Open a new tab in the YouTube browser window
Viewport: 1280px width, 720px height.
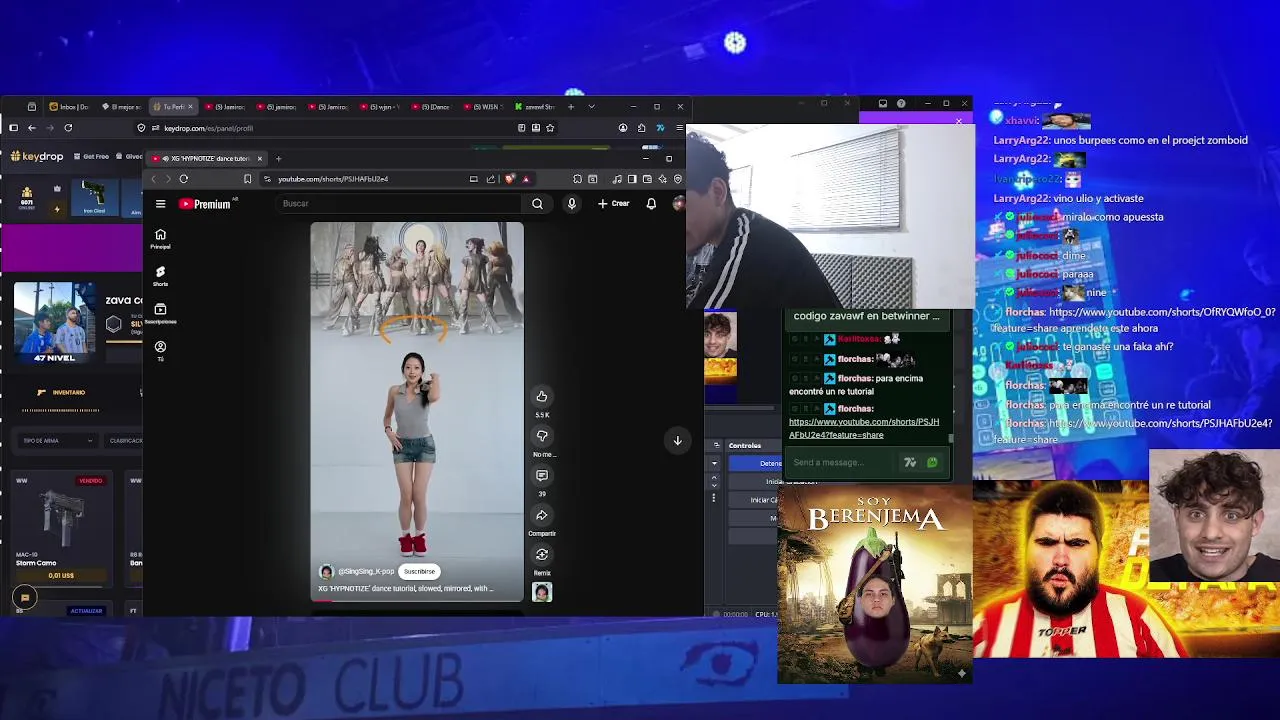(x=279, y=159)
